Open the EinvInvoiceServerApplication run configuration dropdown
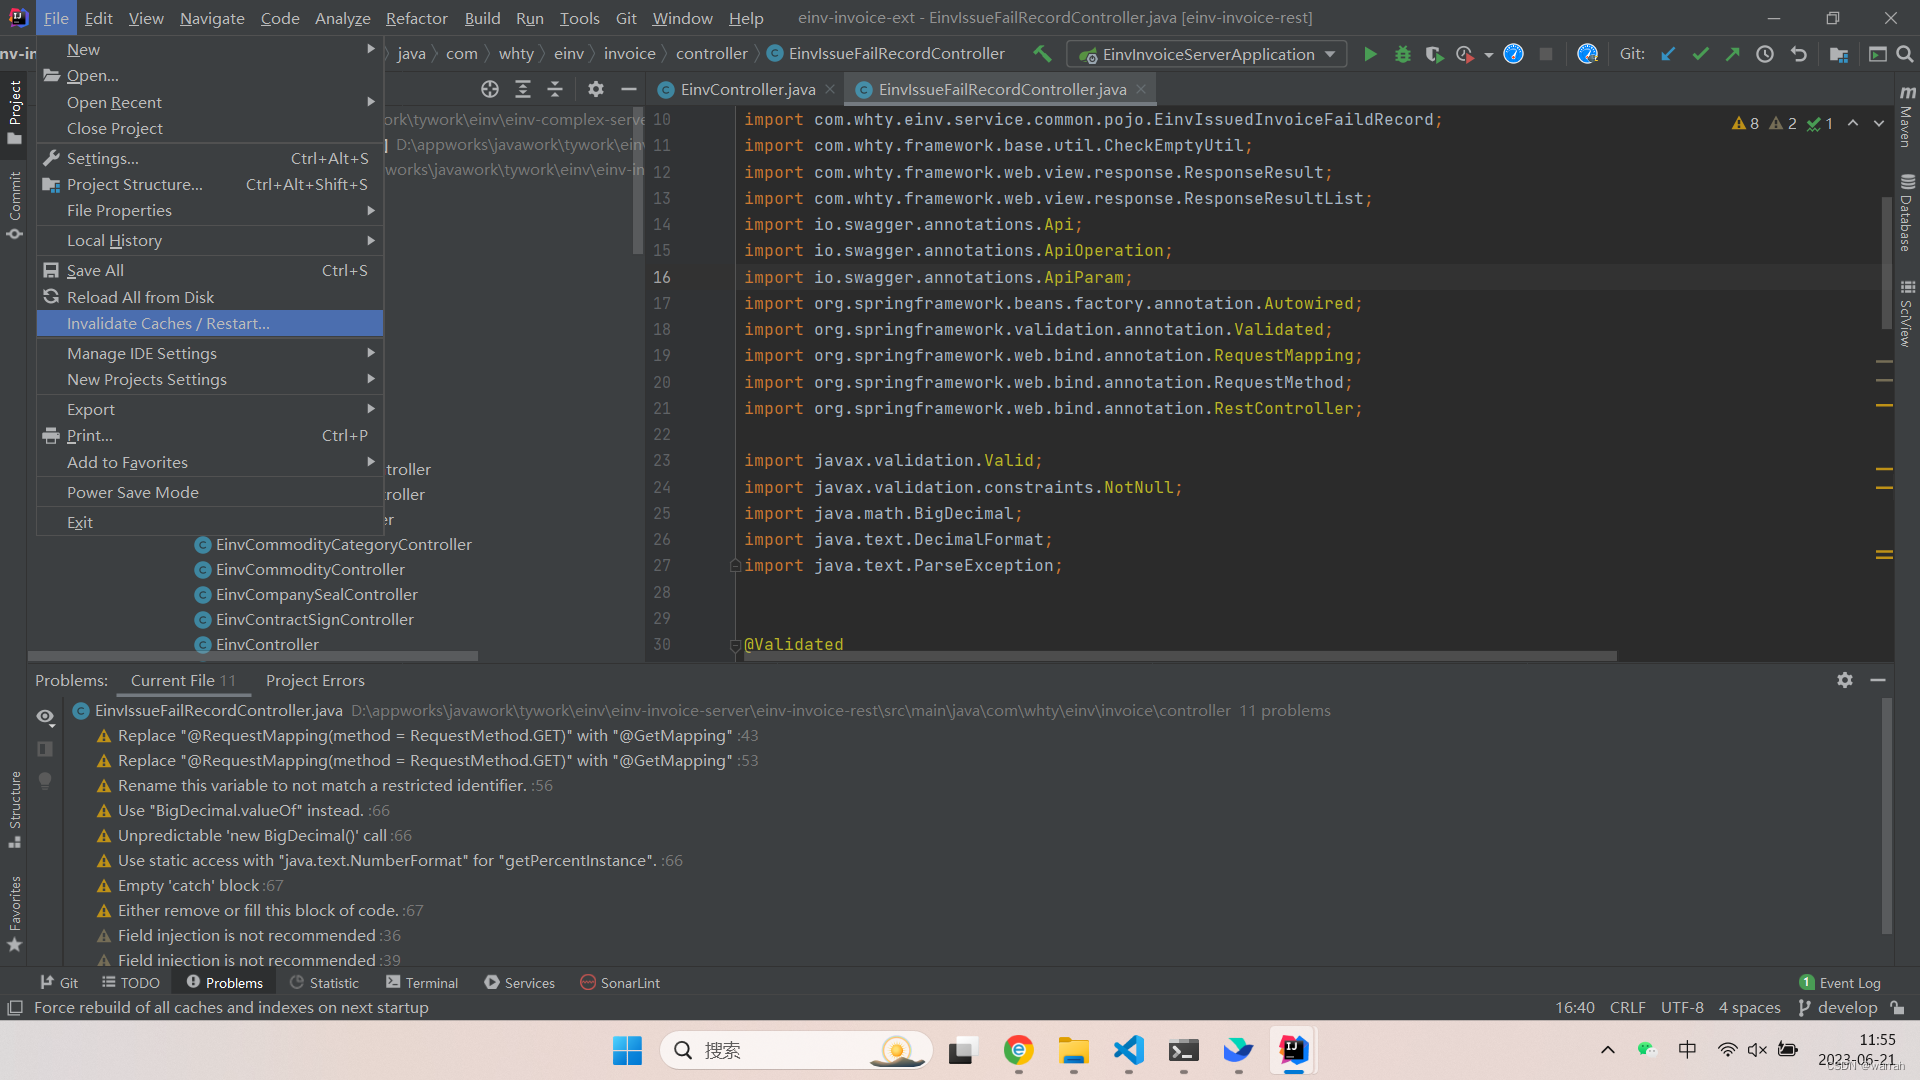 (x=1207, y=54)
